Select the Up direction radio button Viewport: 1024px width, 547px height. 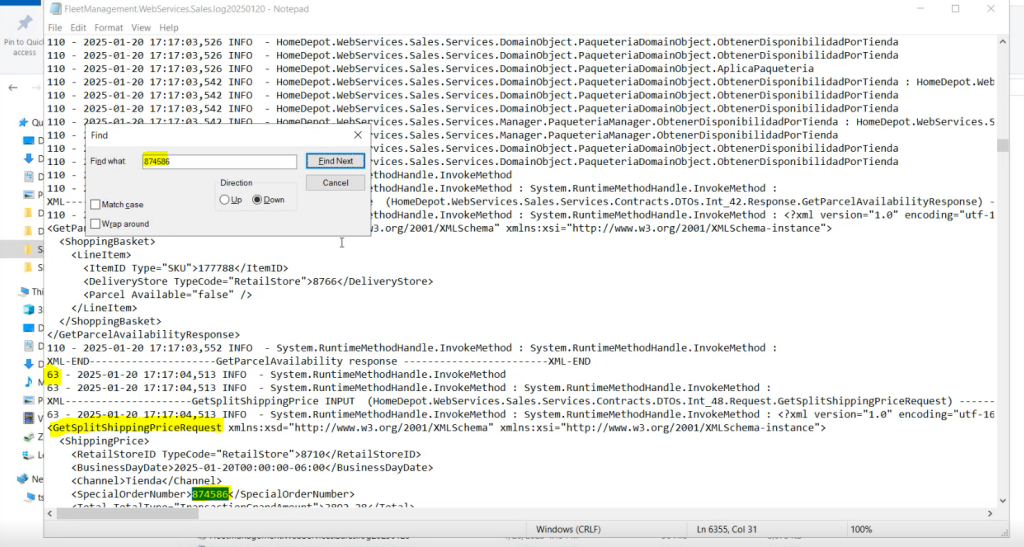tap(225, 200)
